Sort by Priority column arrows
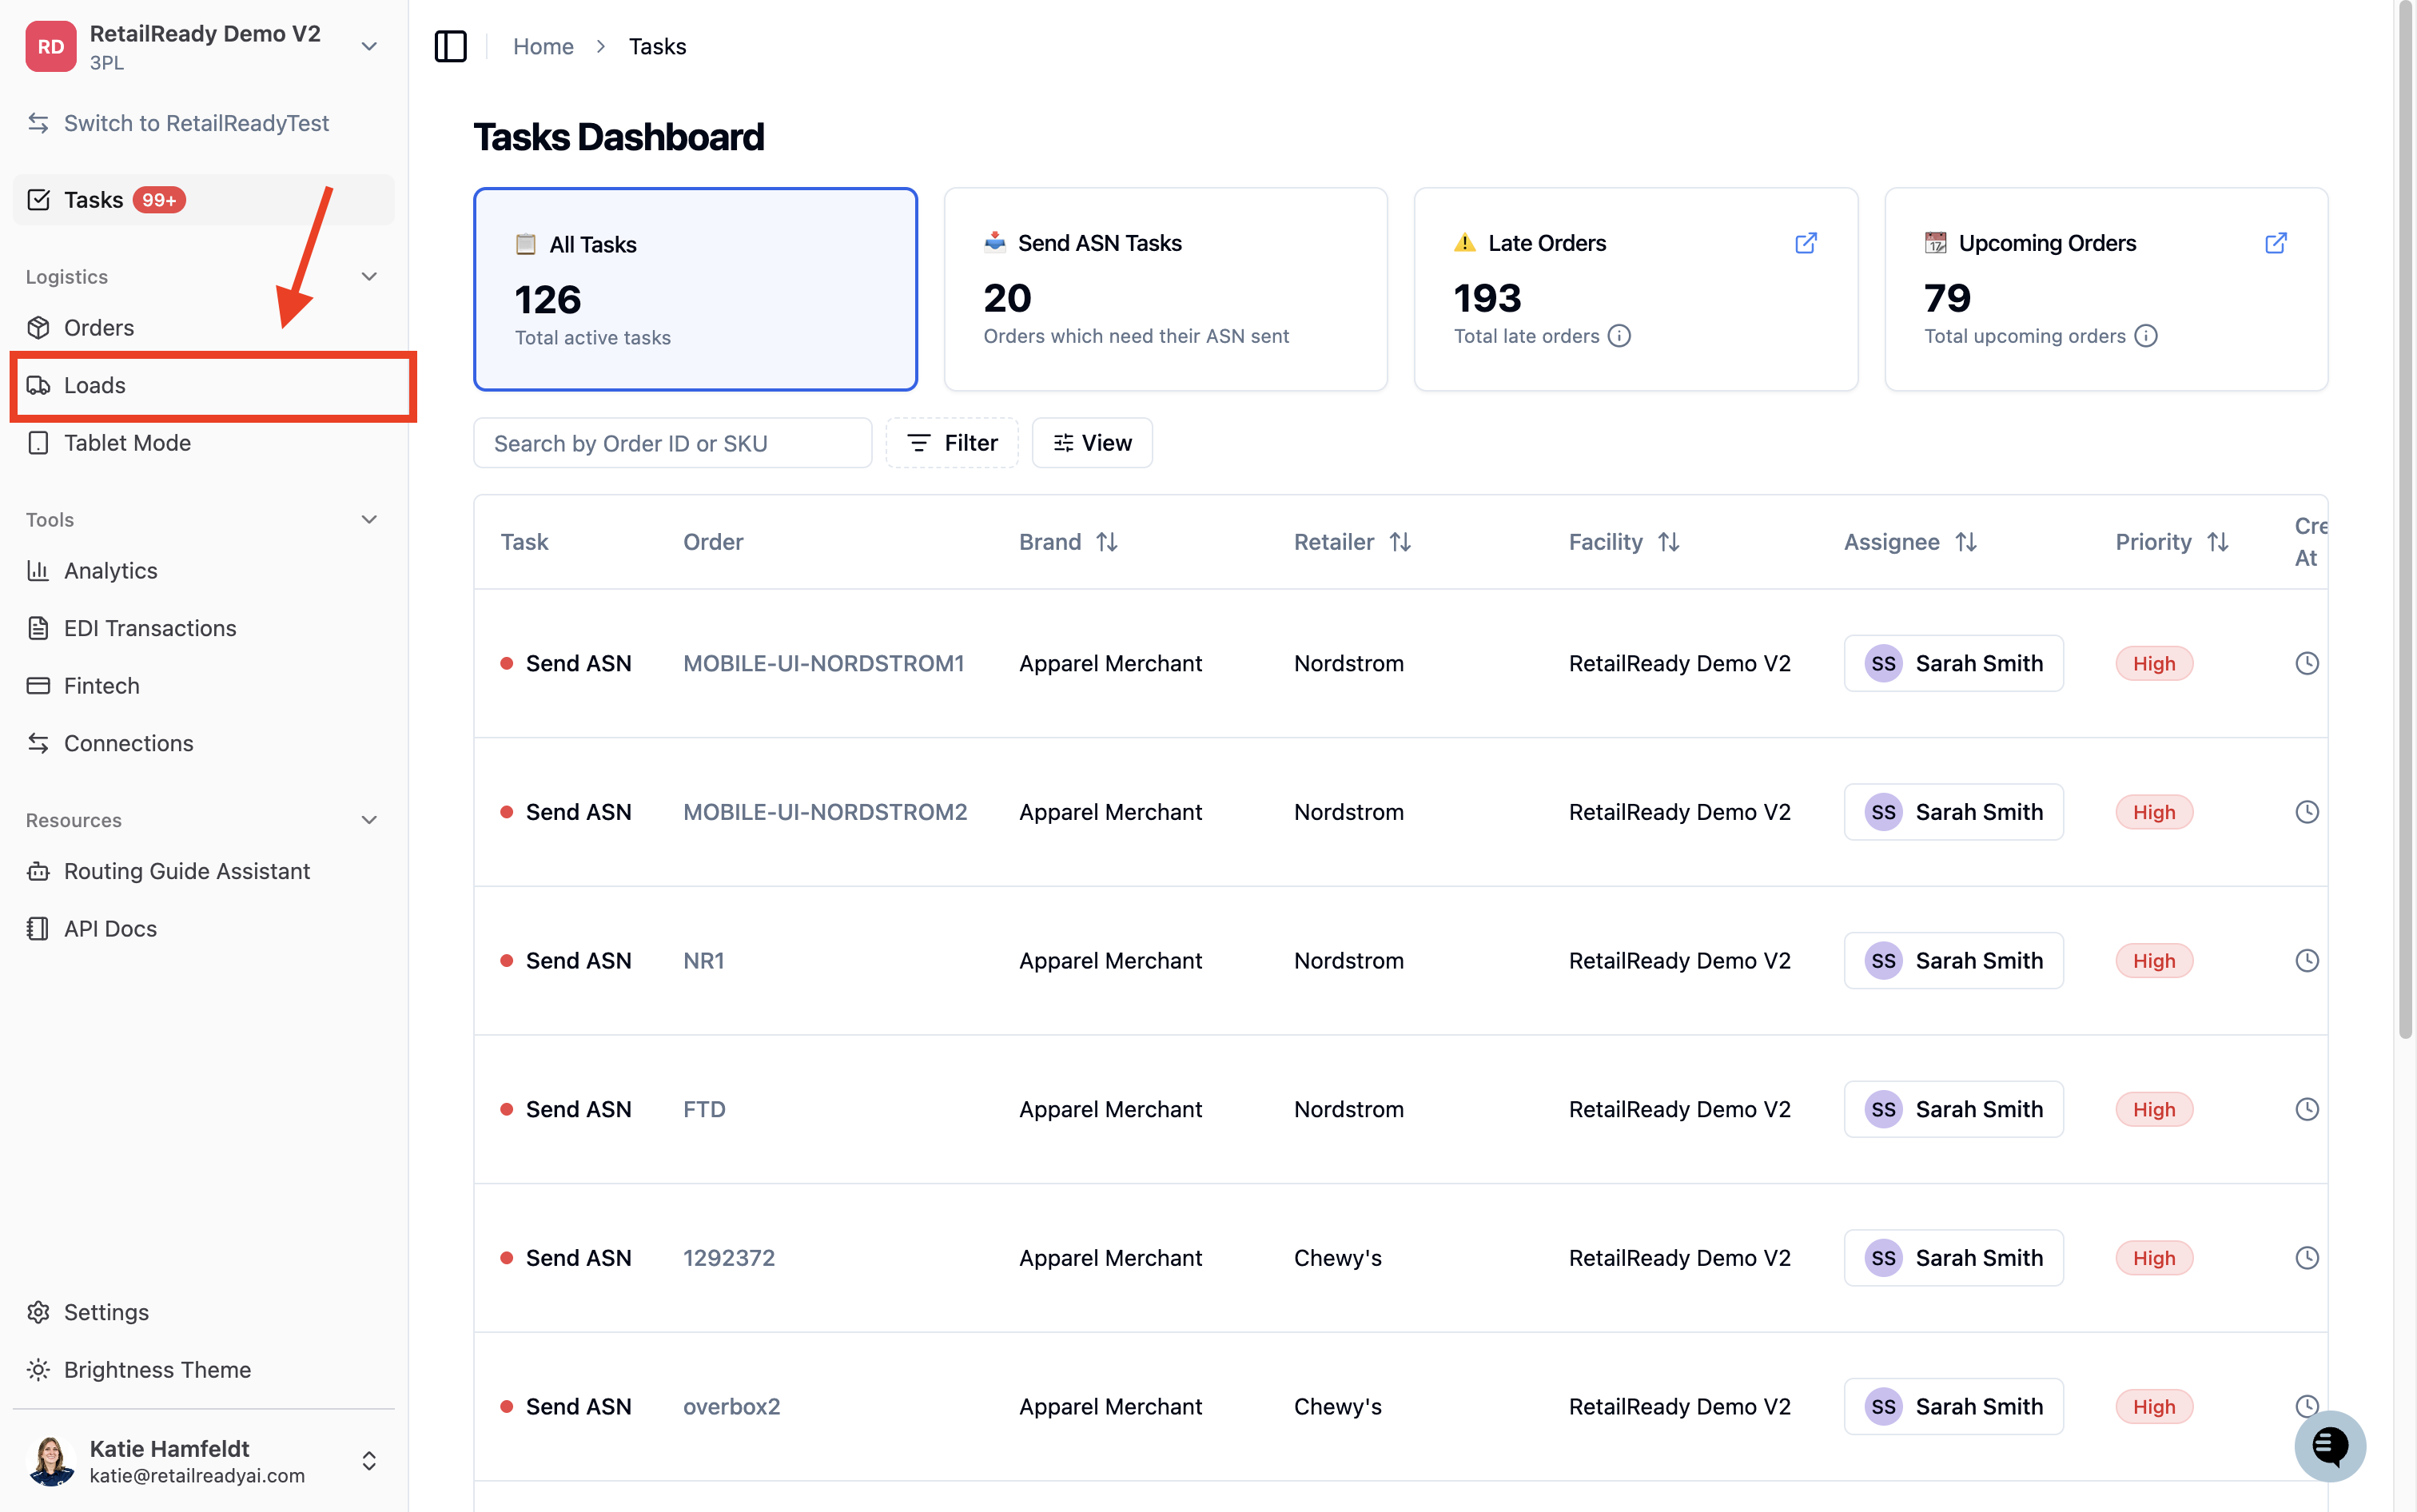Image resolution: width=2417 pixels, height=1512 pixels. coord(2218,542)
